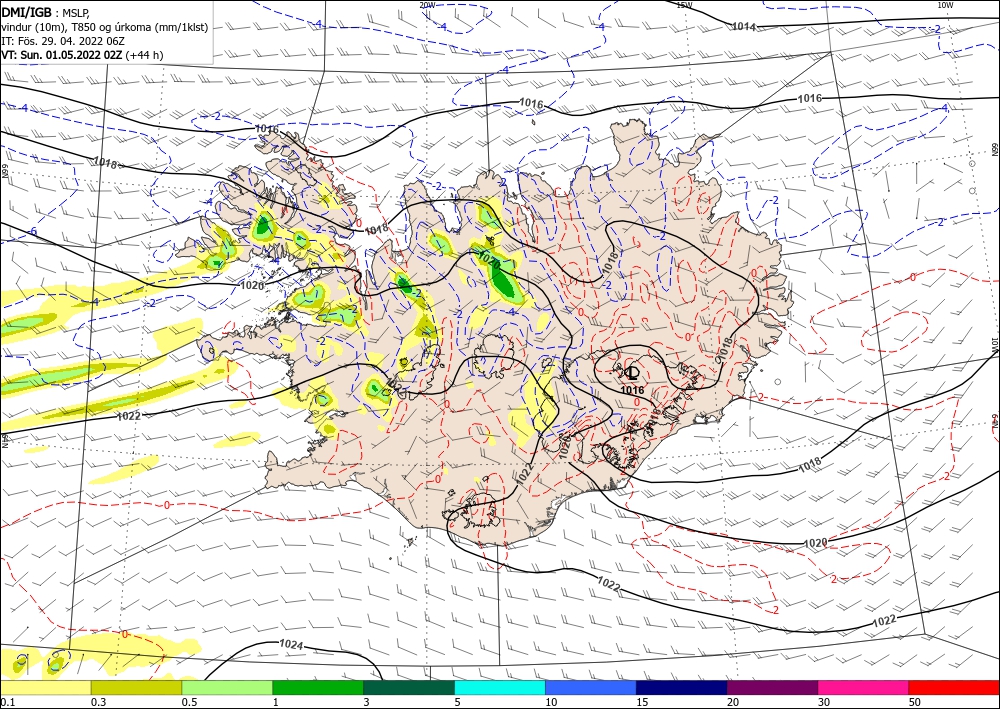Click the '1016' value under the L marker

[632, 390]
